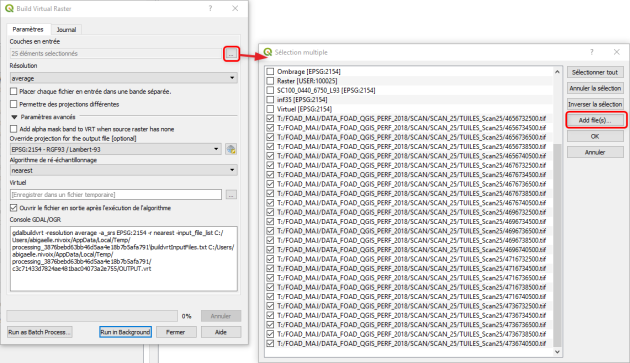Check the SC100_0440_6750_L93 layer
630x363 pixels.
point(270,90)
